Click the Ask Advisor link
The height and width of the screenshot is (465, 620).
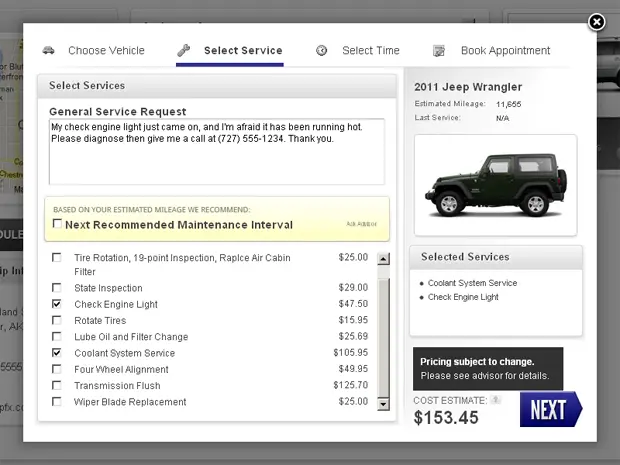click(x=361, y=224)
